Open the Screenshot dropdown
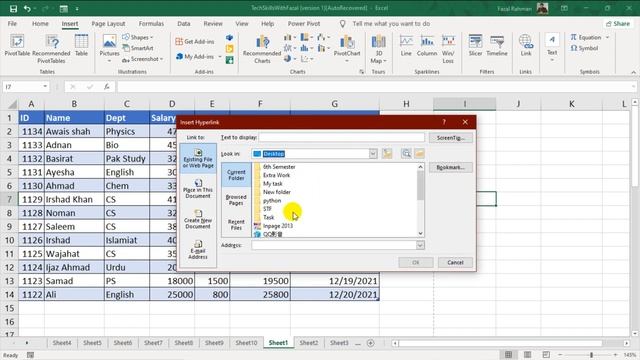 tap(142, 59)
